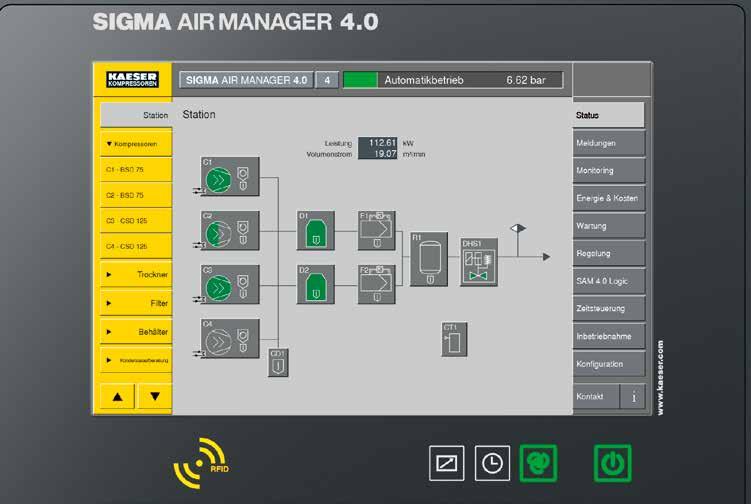
Task: Open the Inbetriebnahme menu
Action: [x=609, y=336]
